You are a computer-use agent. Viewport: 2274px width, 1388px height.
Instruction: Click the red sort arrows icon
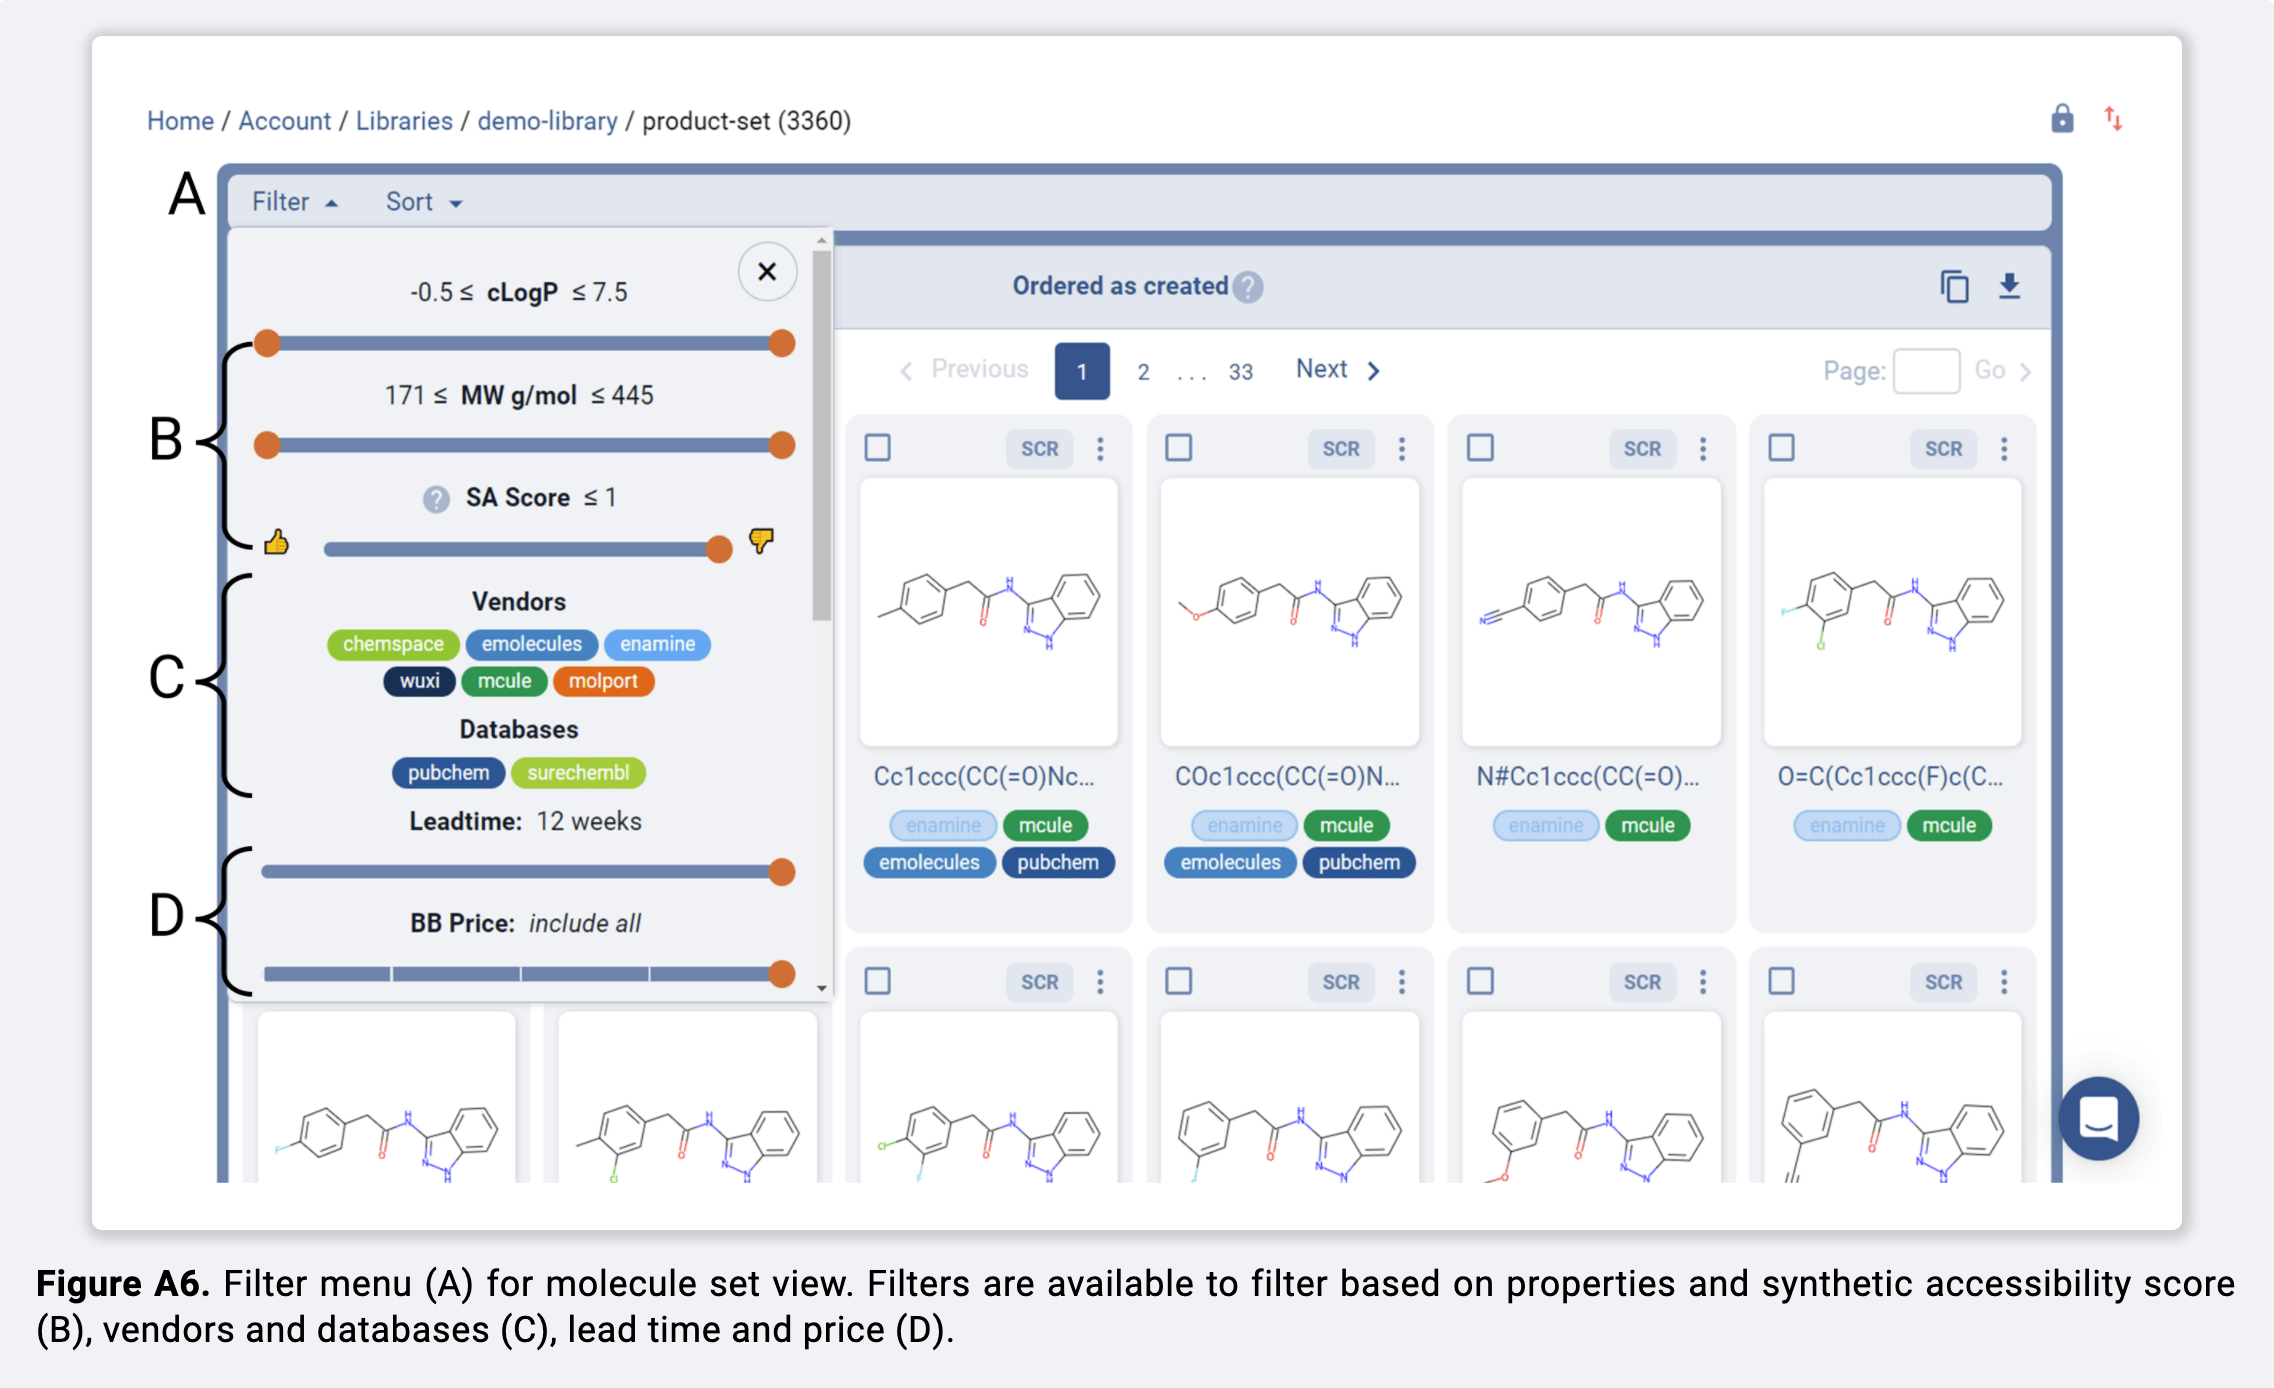2112,119
